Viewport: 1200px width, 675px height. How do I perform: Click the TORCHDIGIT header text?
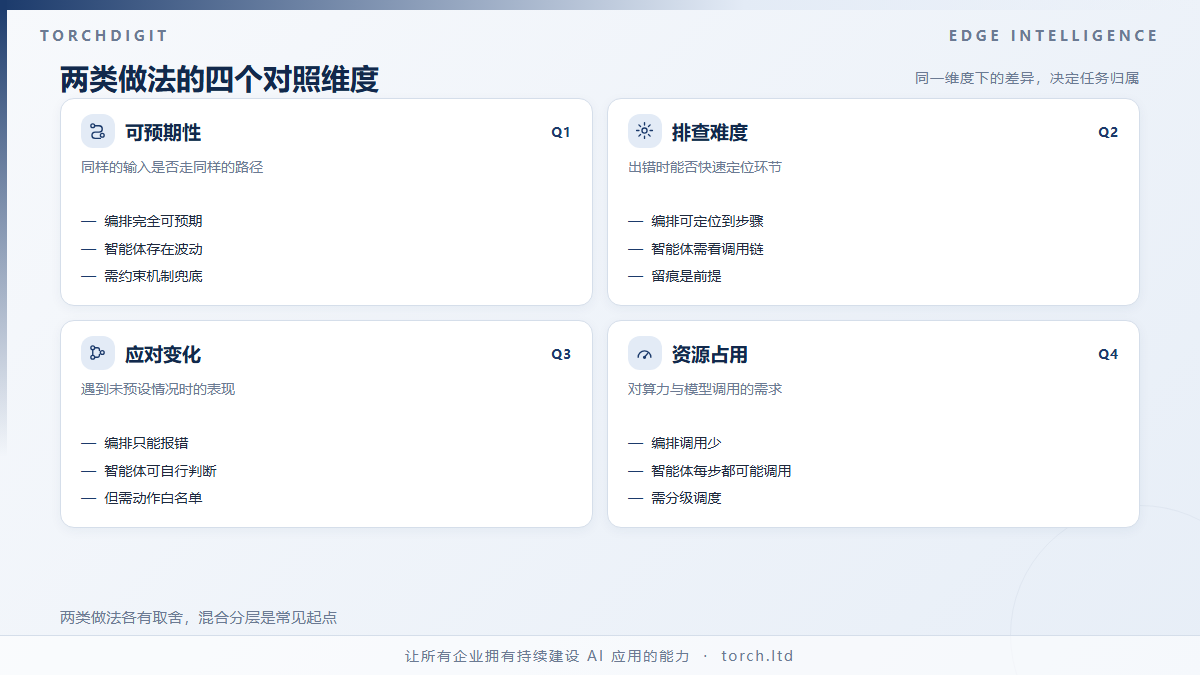[104, 36]
